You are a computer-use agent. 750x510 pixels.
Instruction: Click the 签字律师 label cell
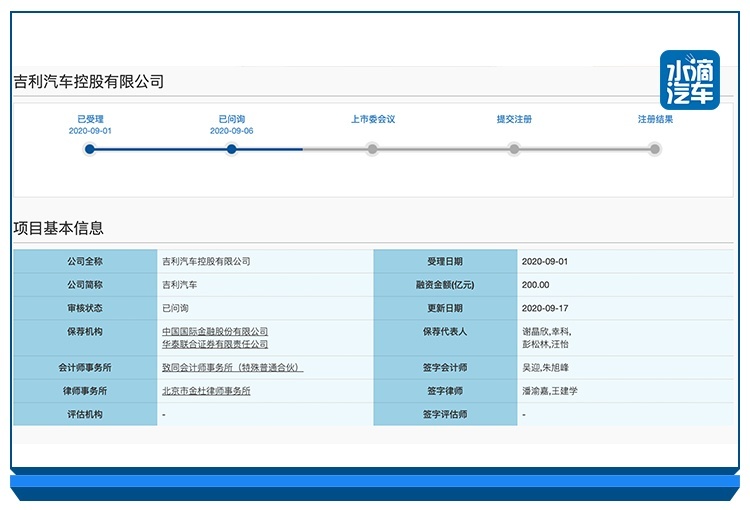(445, 391)
